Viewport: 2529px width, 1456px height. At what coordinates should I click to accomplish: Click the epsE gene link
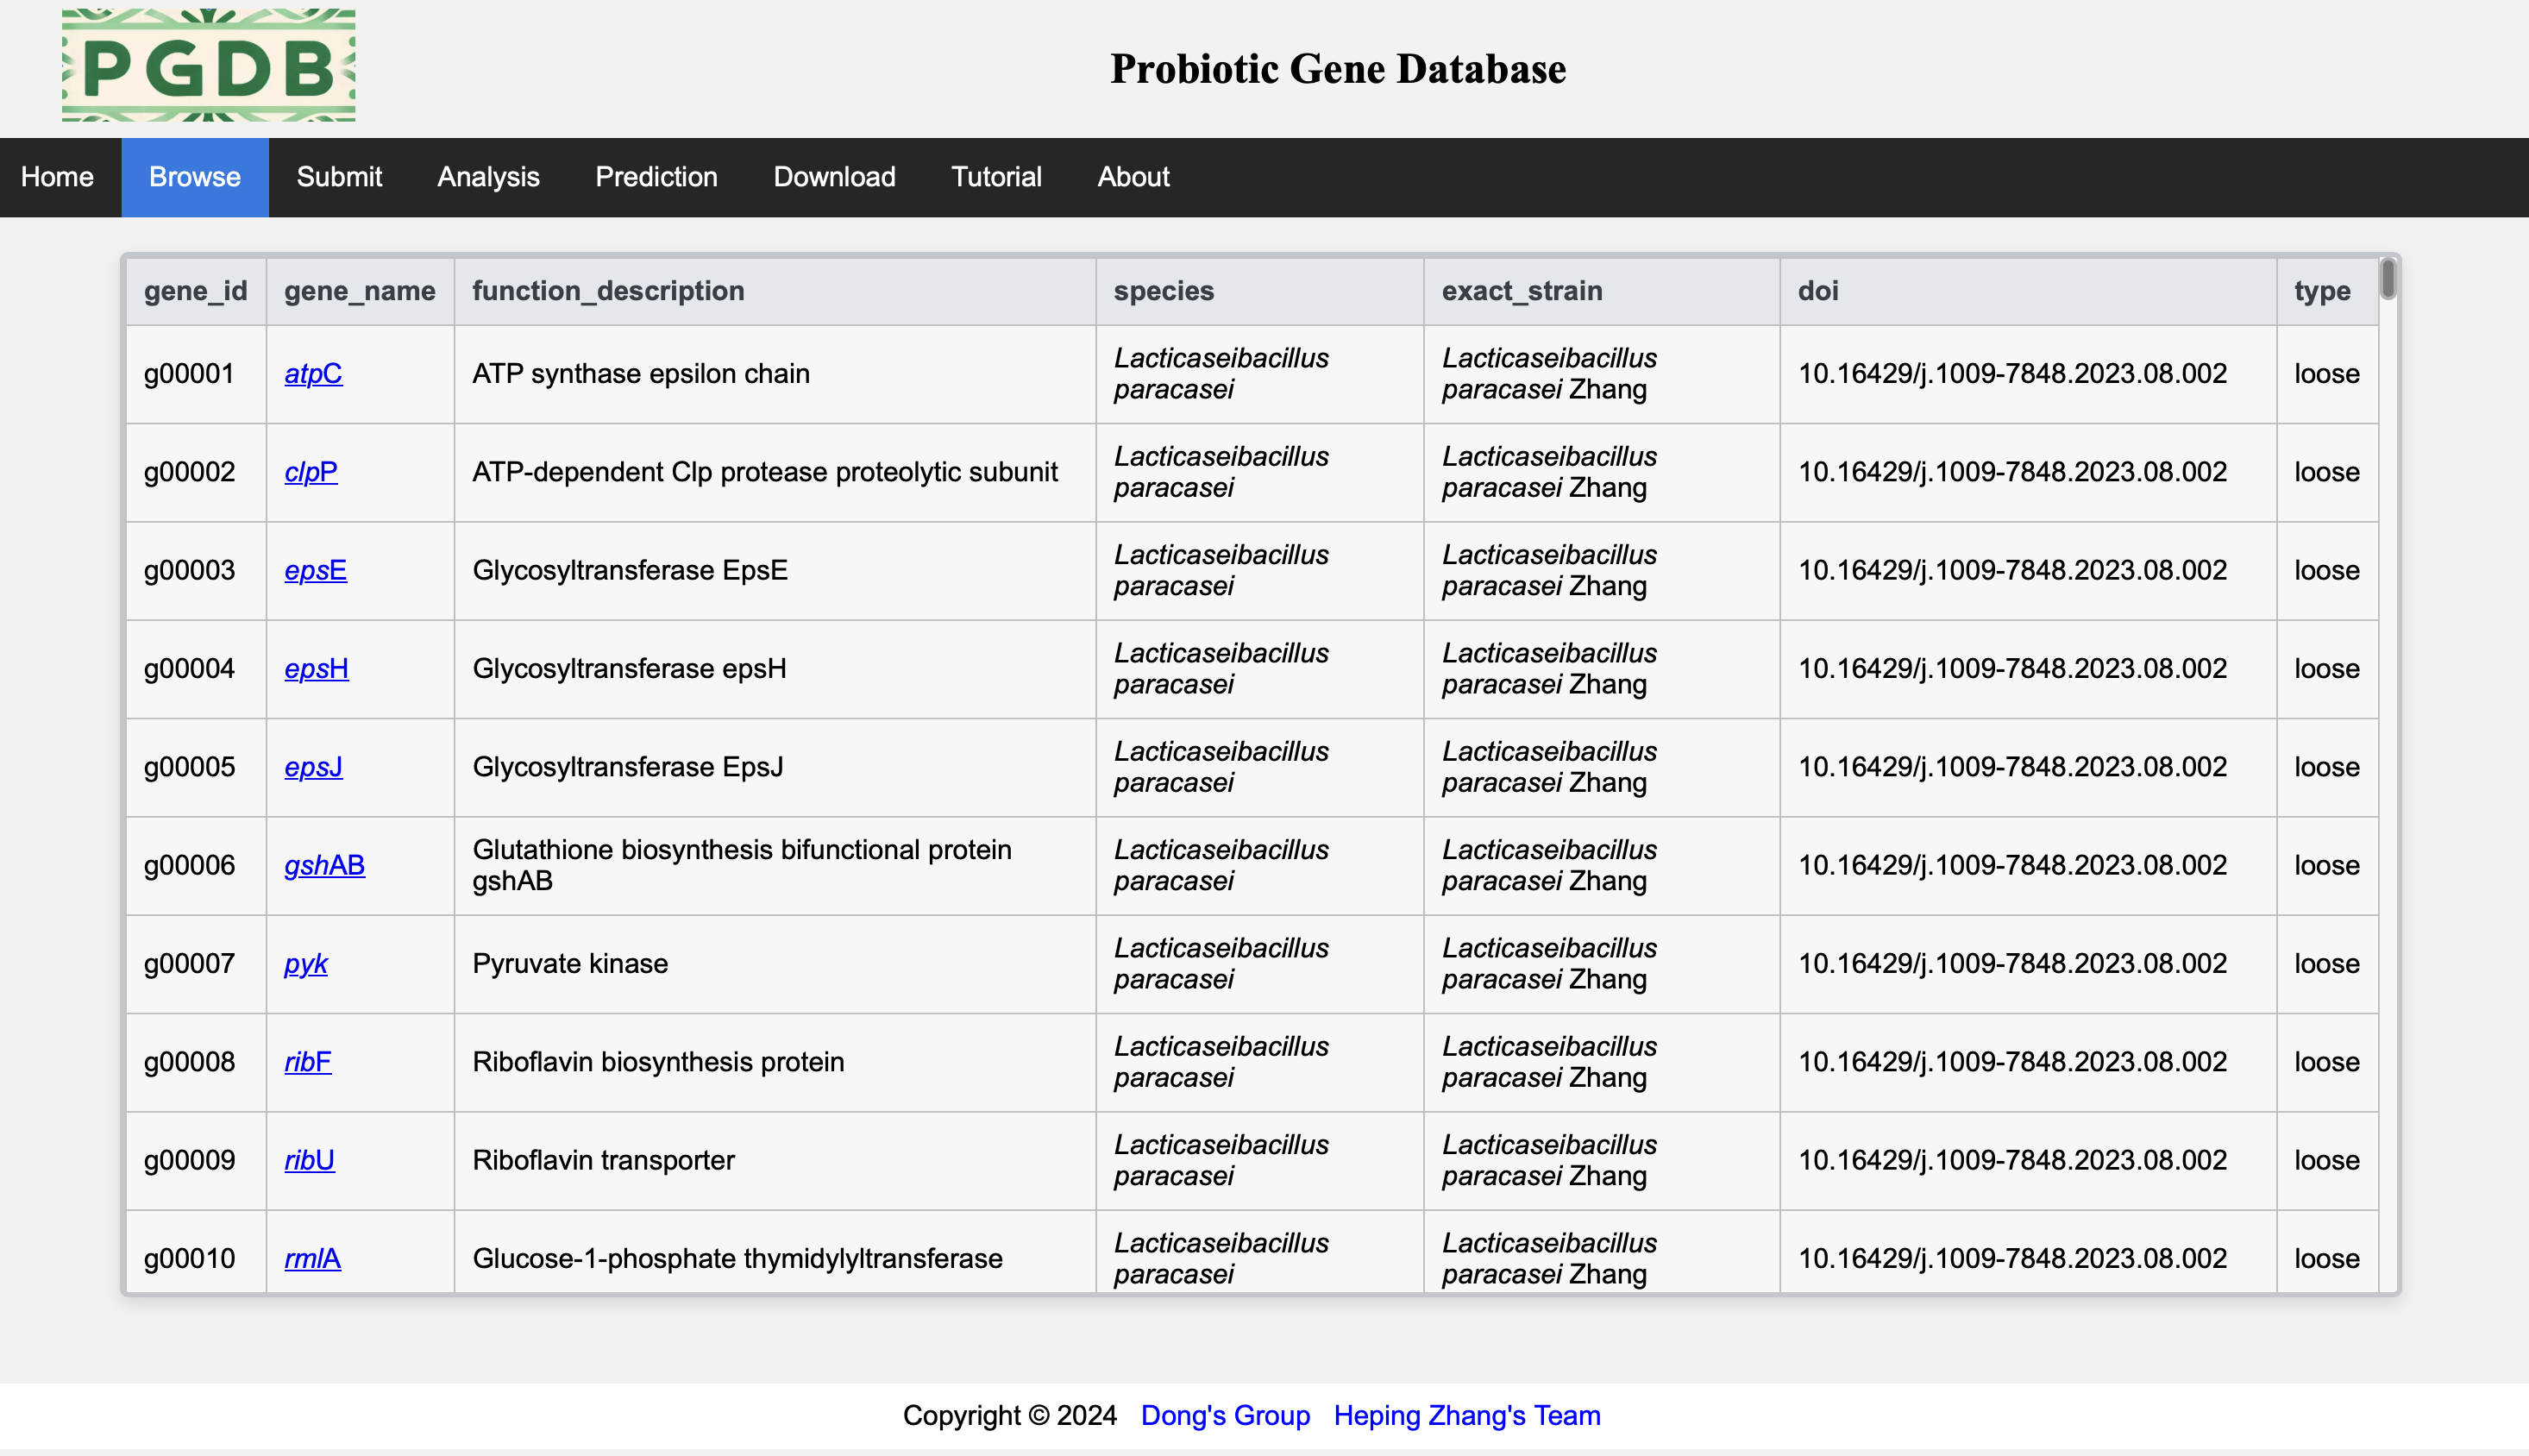pos(315,570)
